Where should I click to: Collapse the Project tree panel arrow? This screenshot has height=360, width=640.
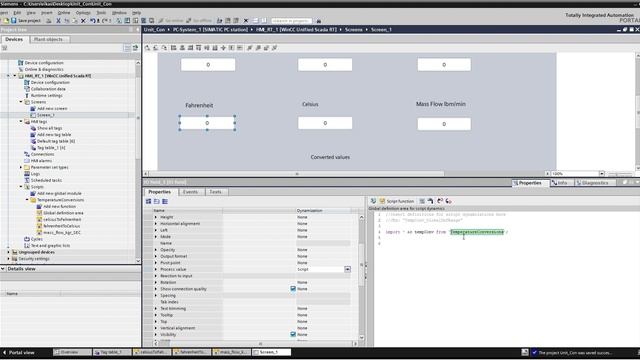(137, 29)
